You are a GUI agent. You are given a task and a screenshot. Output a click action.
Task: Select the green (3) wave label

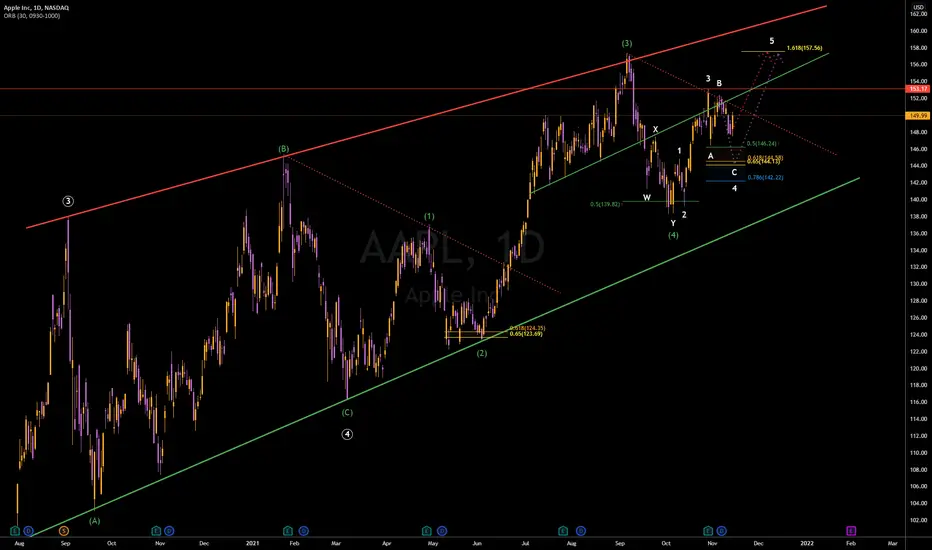627,43
